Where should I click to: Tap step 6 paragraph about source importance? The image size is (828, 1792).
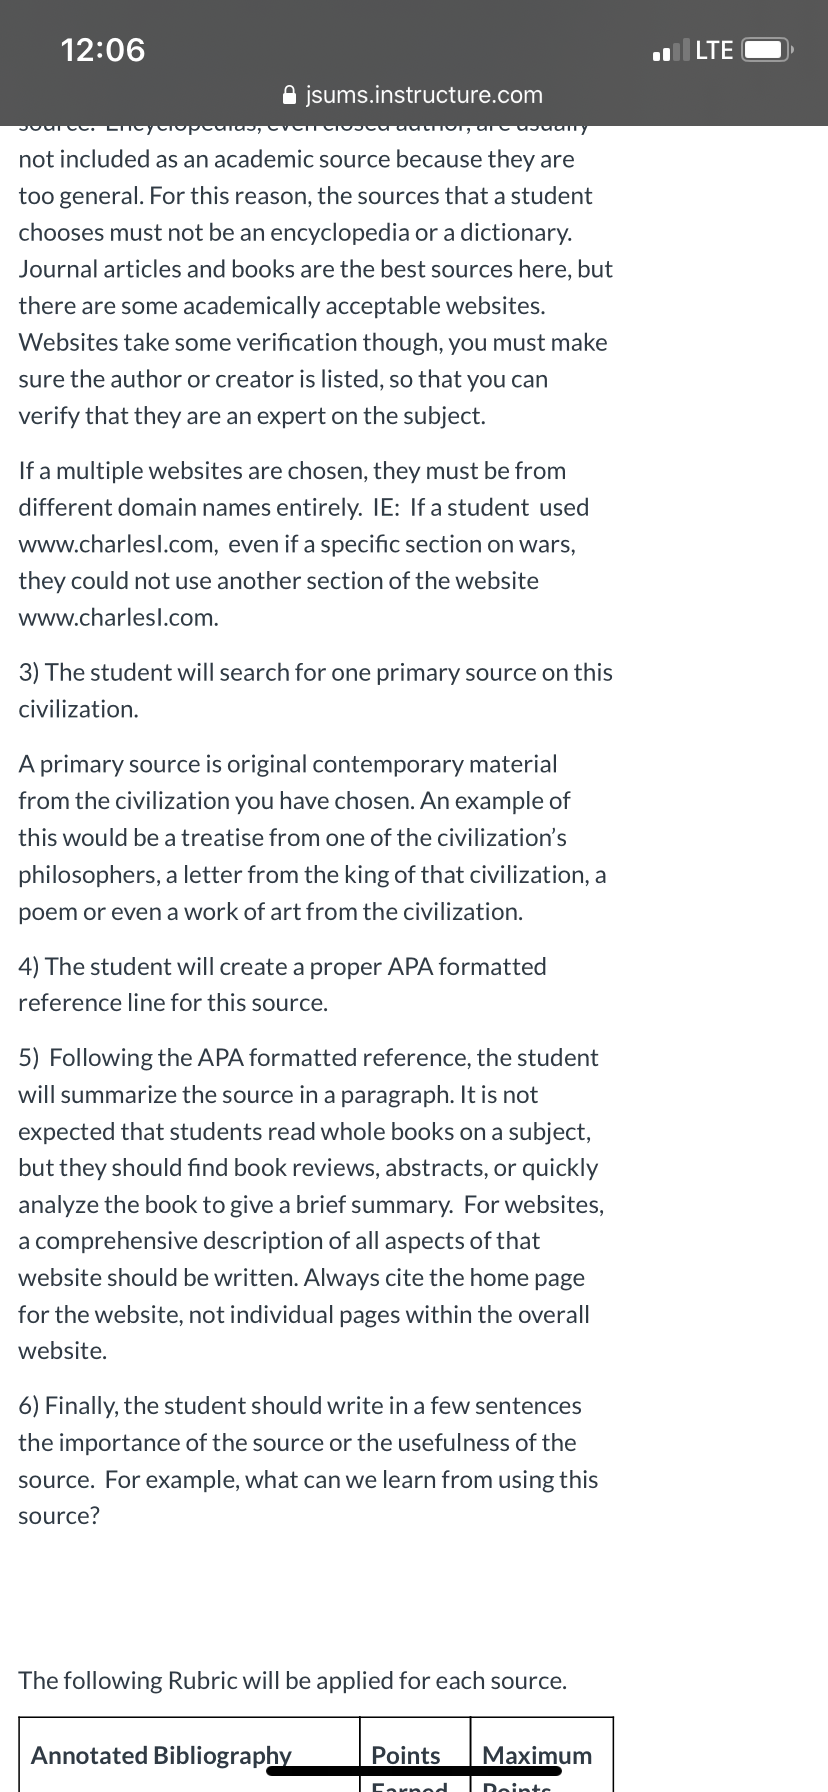pyautogui.click(x=308, y=1460)
